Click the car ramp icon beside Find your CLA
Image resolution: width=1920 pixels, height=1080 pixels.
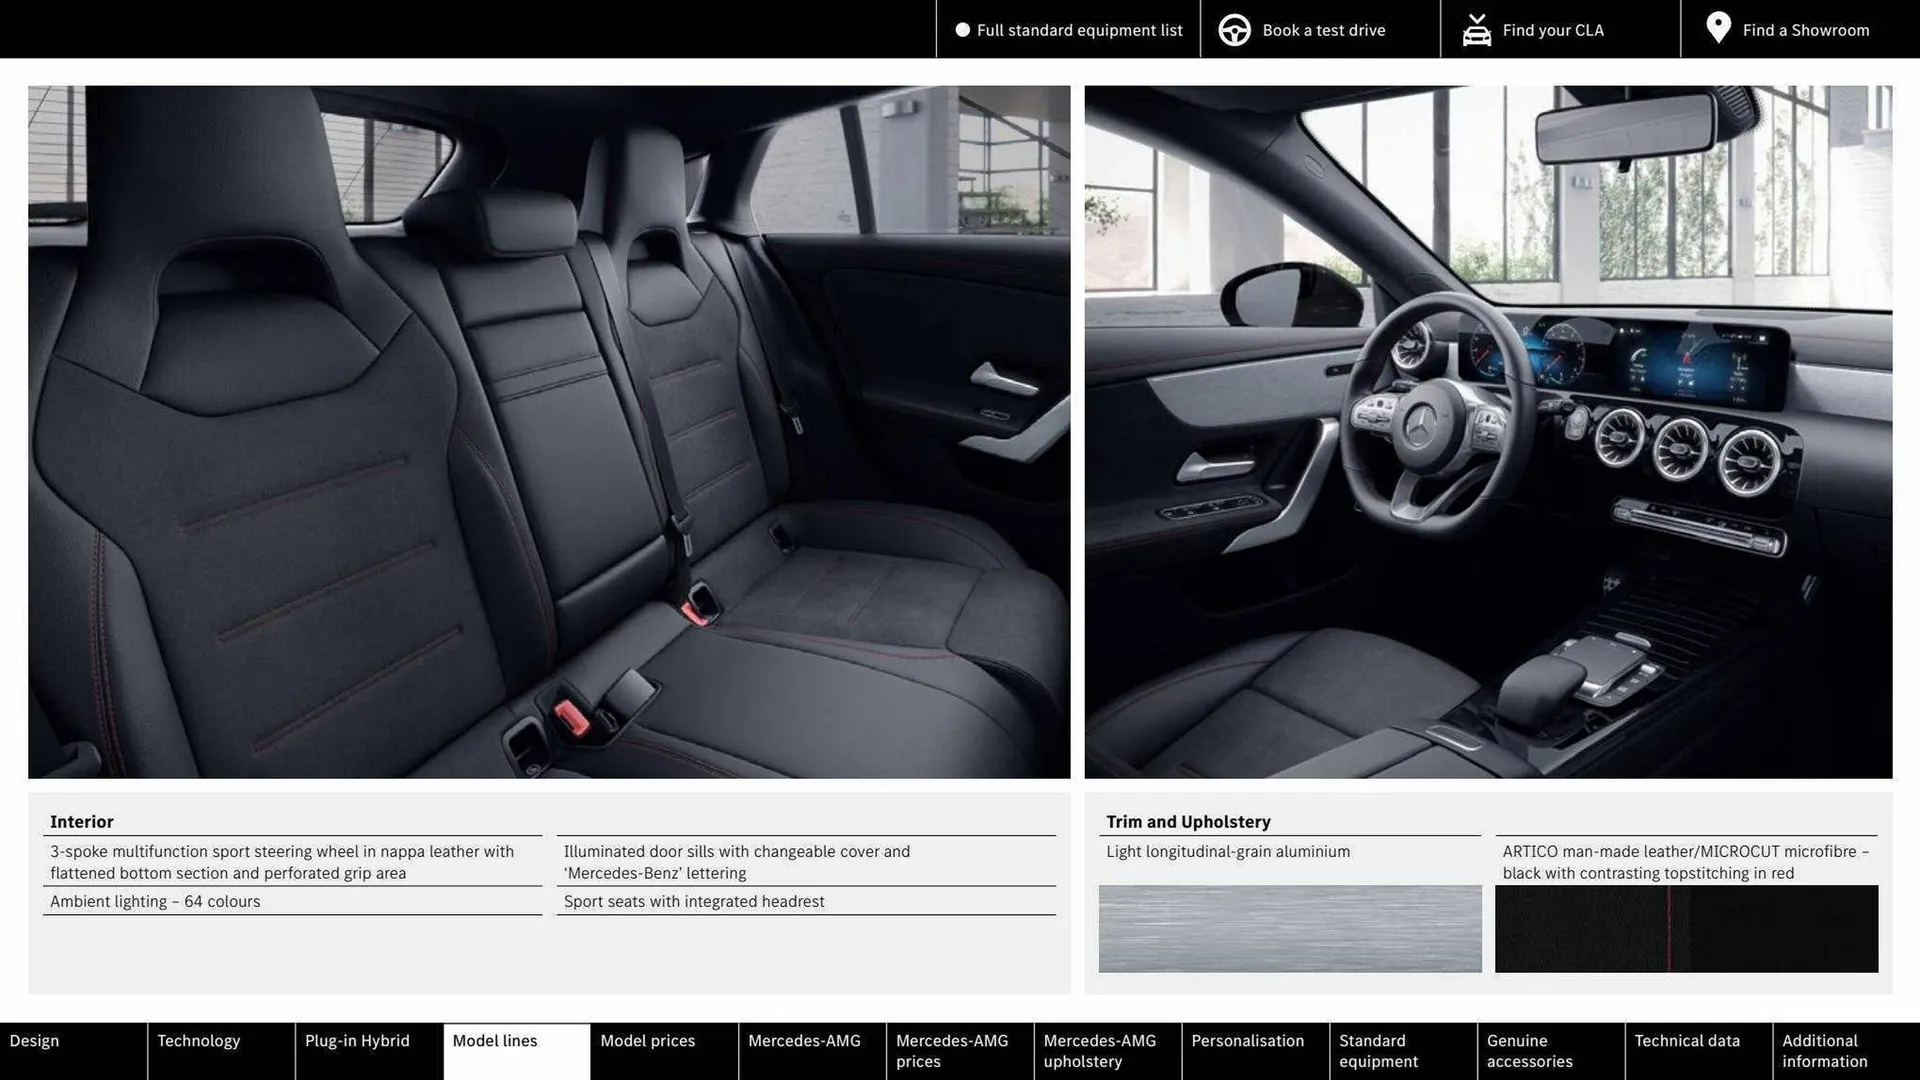(x=1477, y=29)
